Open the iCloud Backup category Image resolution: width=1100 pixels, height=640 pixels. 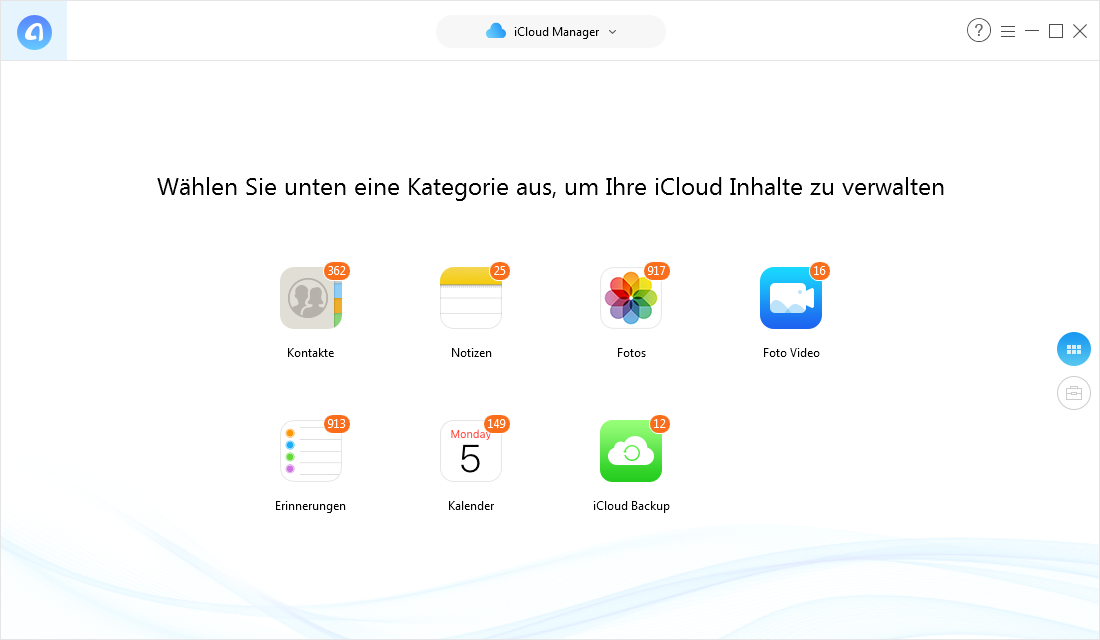pos(630,450)
